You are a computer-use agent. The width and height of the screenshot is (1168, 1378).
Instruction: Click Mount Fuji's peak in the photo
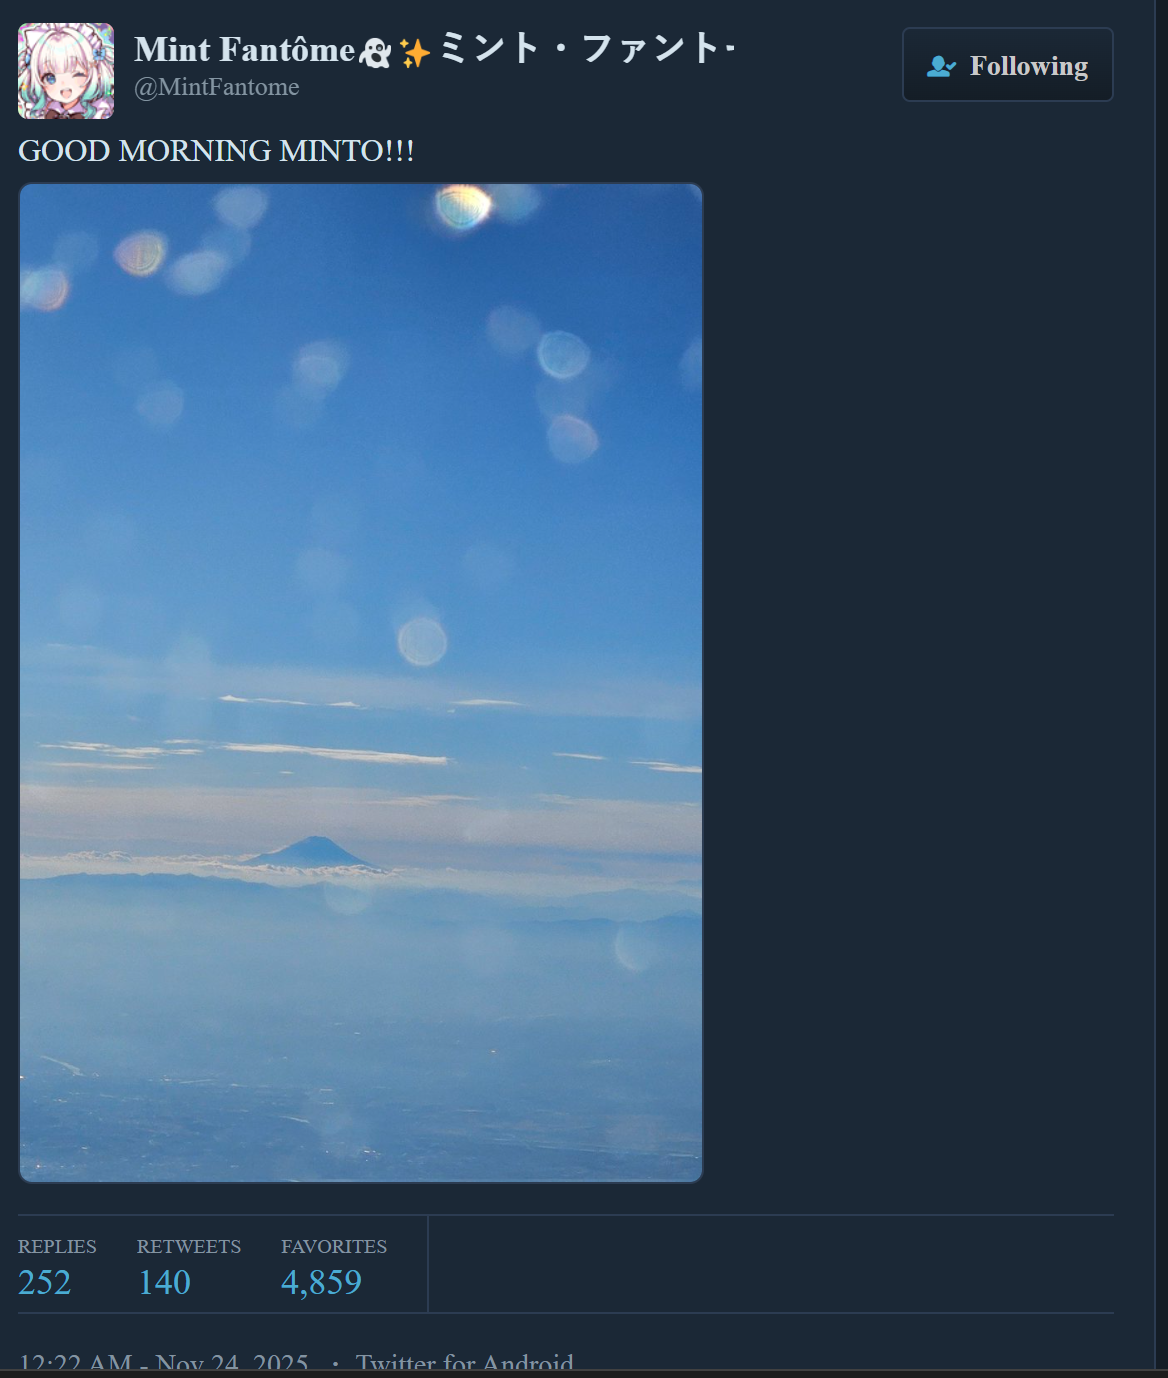point(315,841)
